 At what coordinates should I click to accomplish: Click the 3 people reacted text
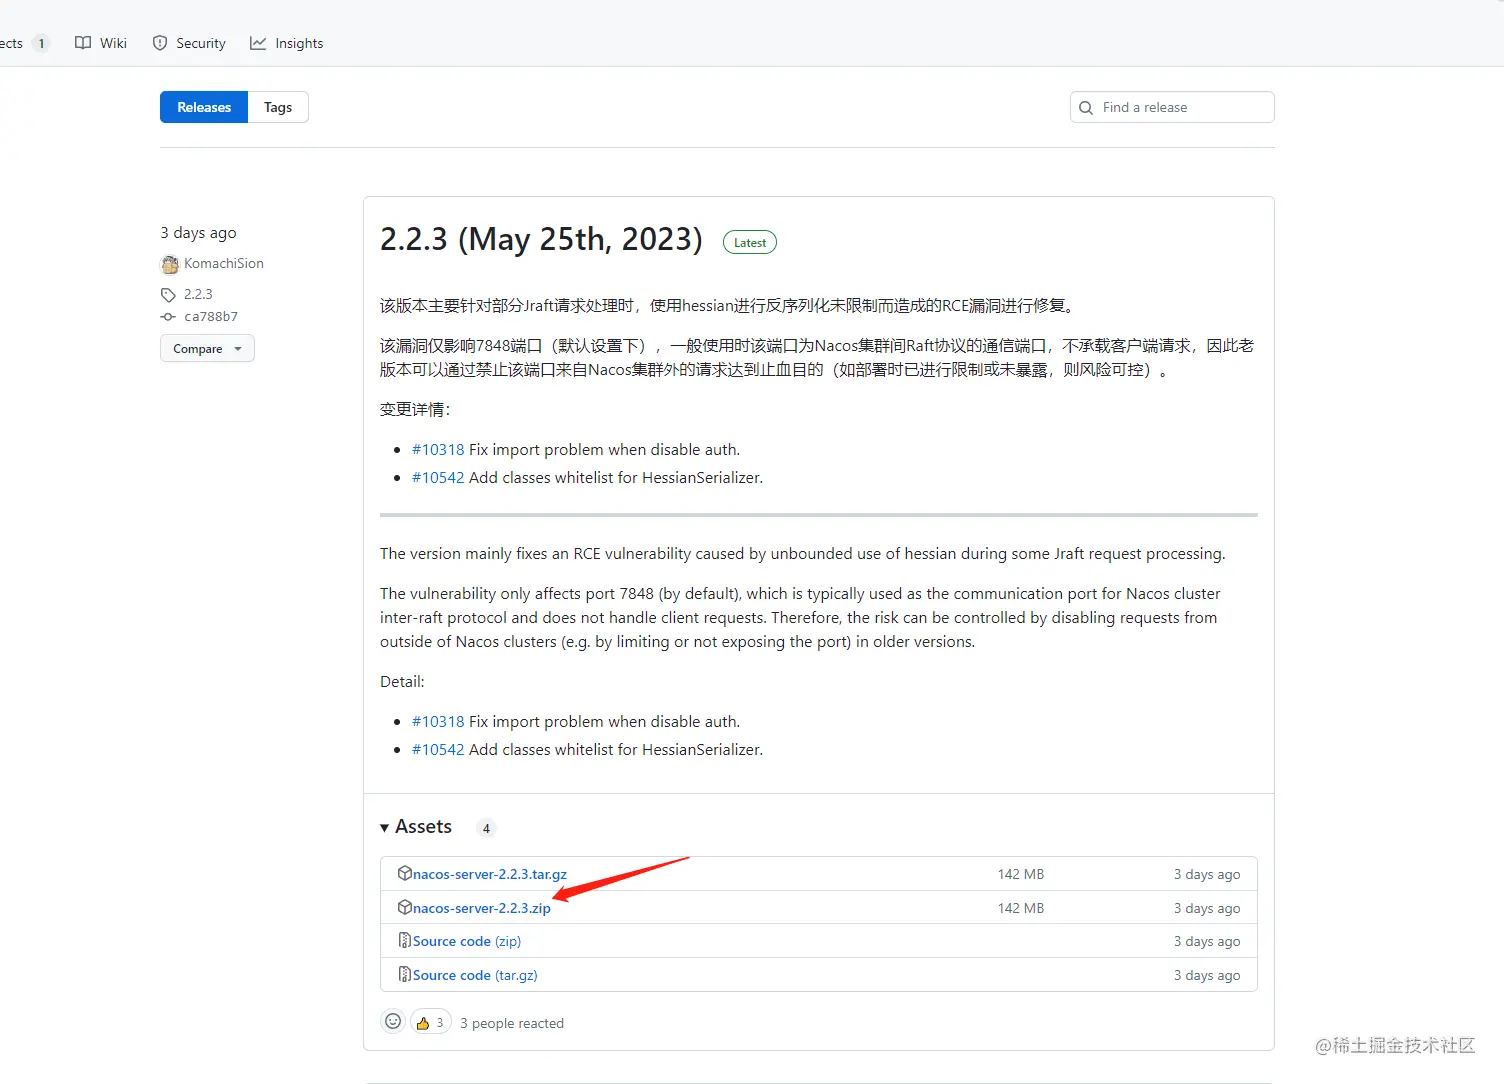(512, 1023)
